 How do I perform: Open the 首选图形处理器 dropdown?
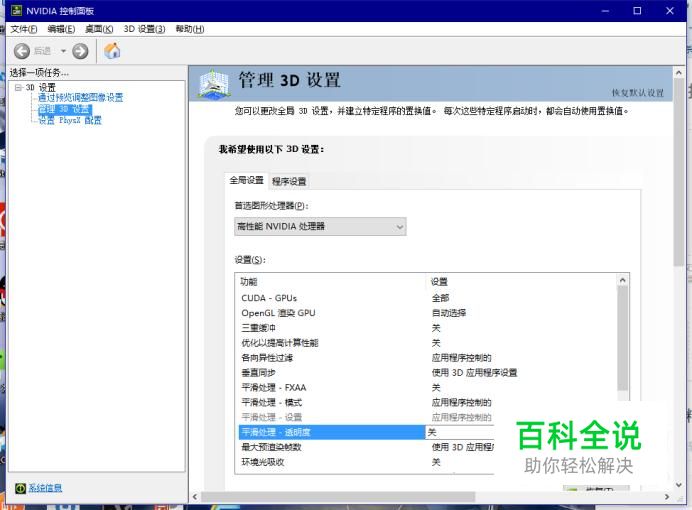coord(320,226)
